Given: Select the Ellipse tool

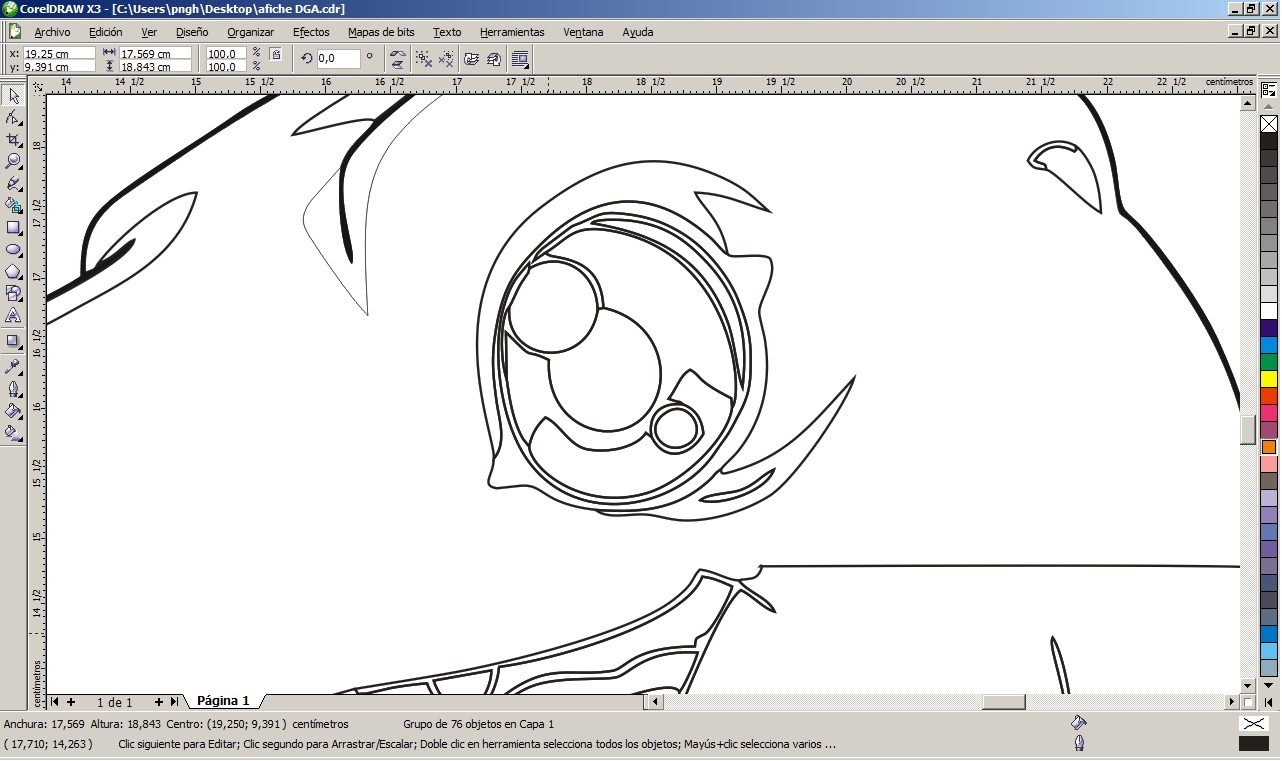Looking at the screenshot, I should click(14, 249).
